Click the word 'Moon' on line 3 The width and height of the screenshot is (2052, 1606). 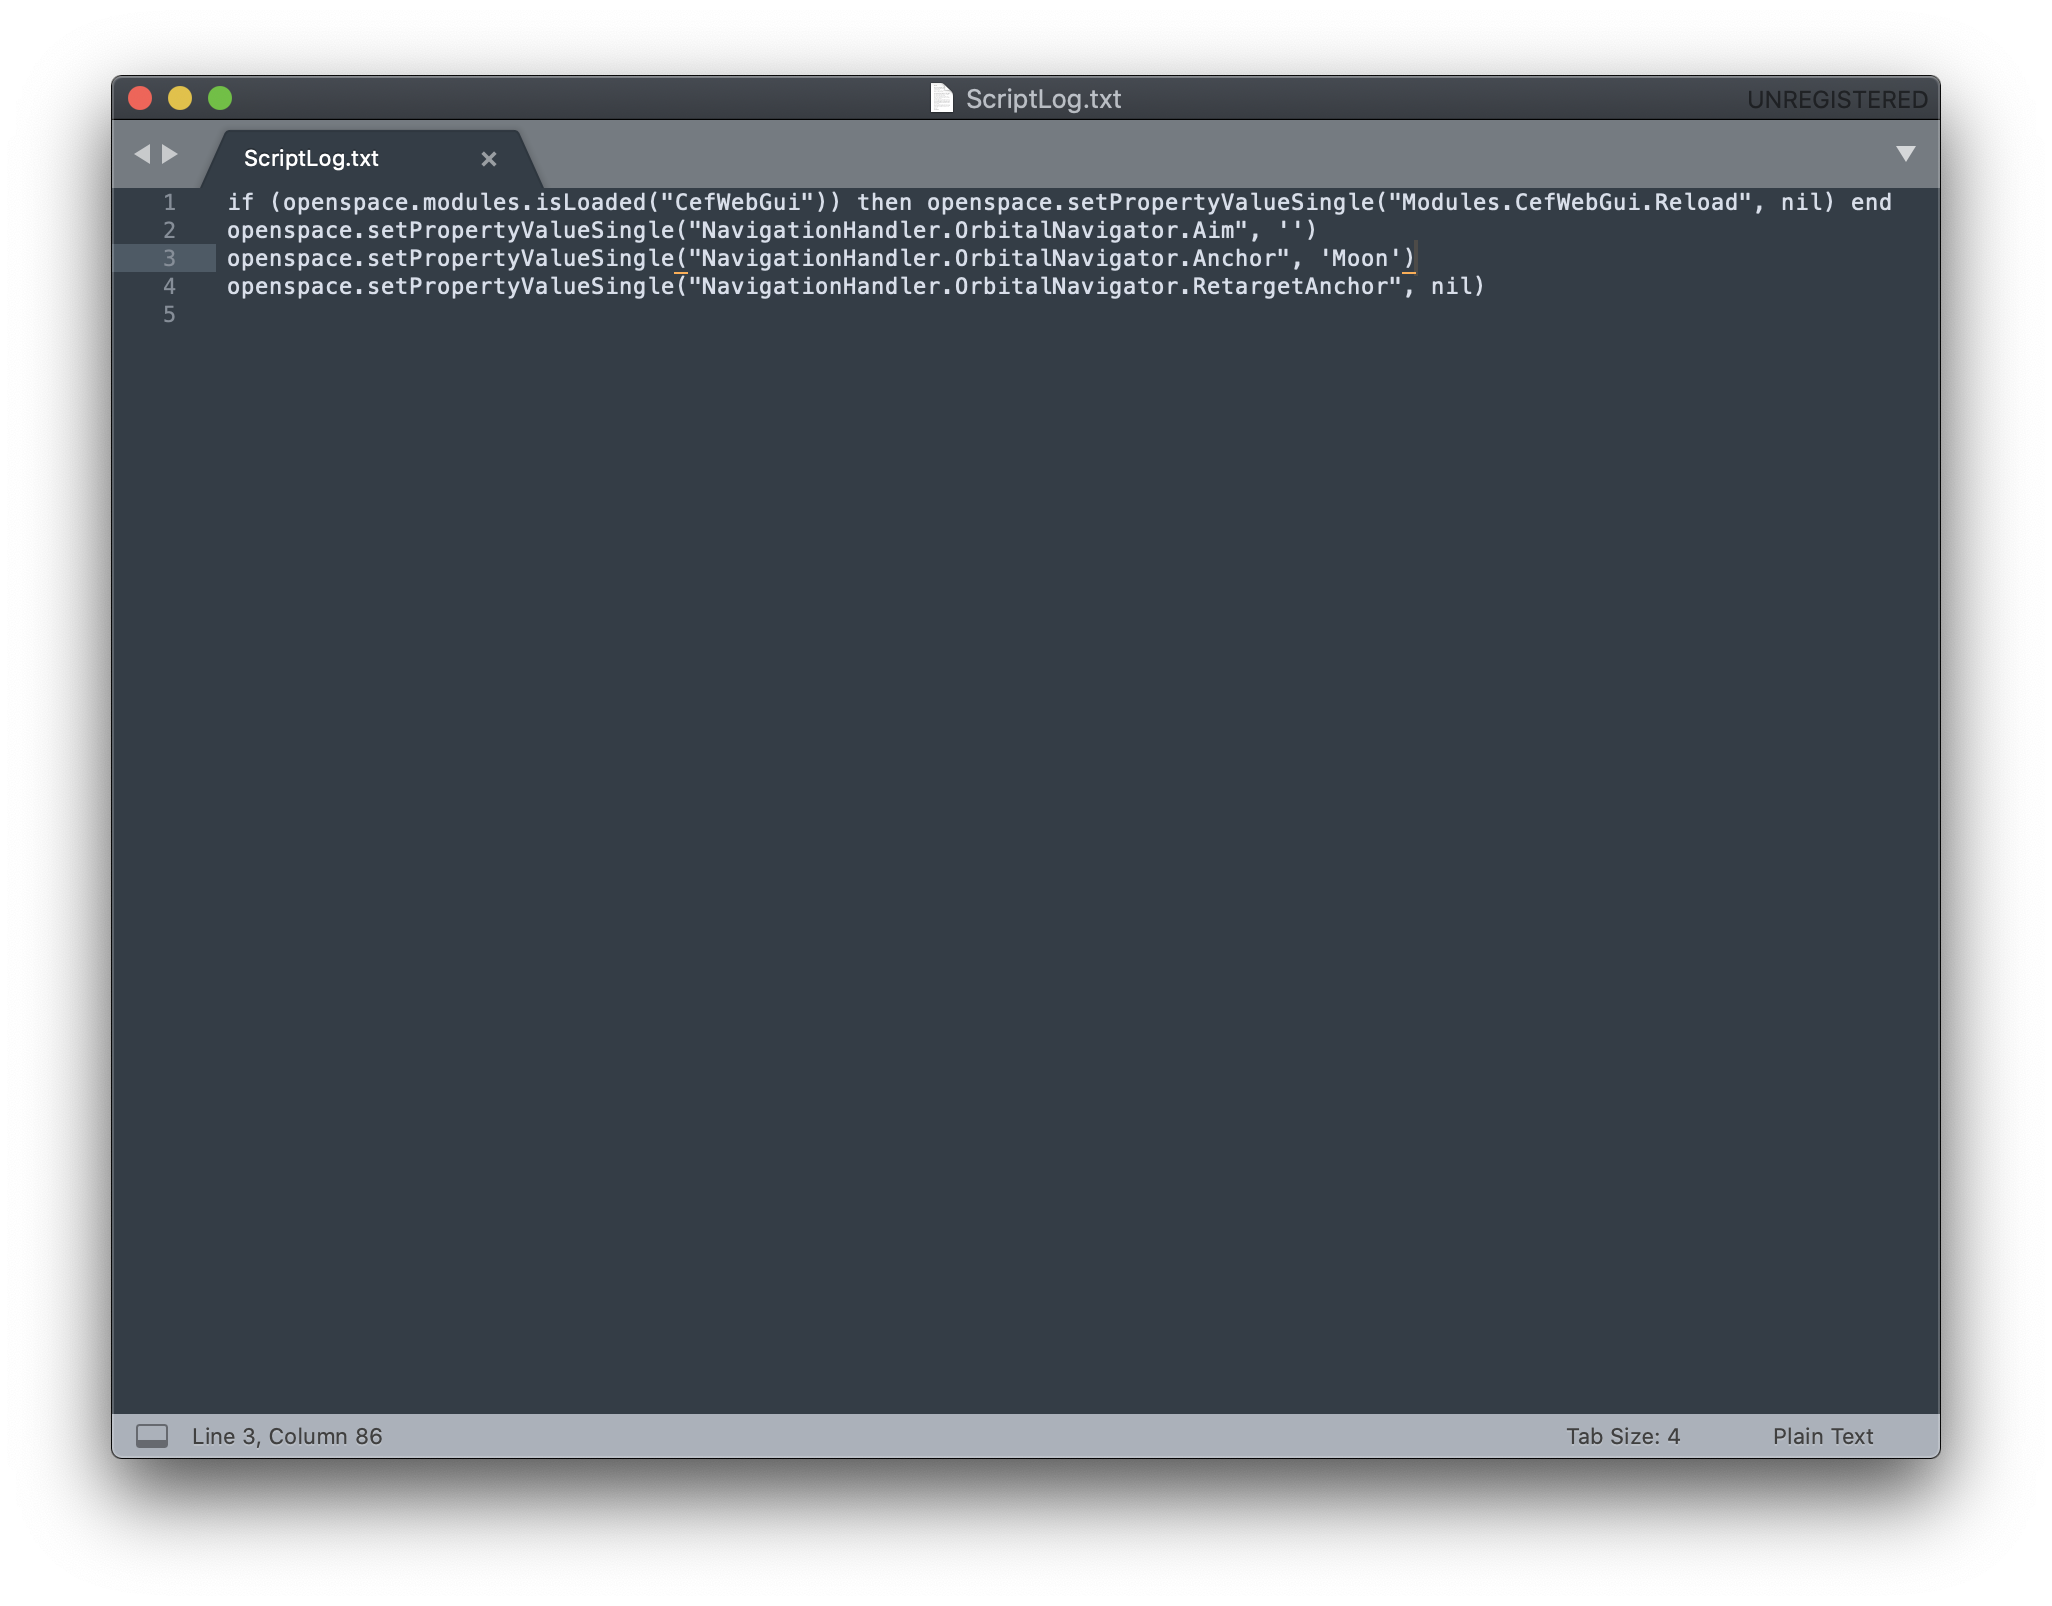[1360, 259]
